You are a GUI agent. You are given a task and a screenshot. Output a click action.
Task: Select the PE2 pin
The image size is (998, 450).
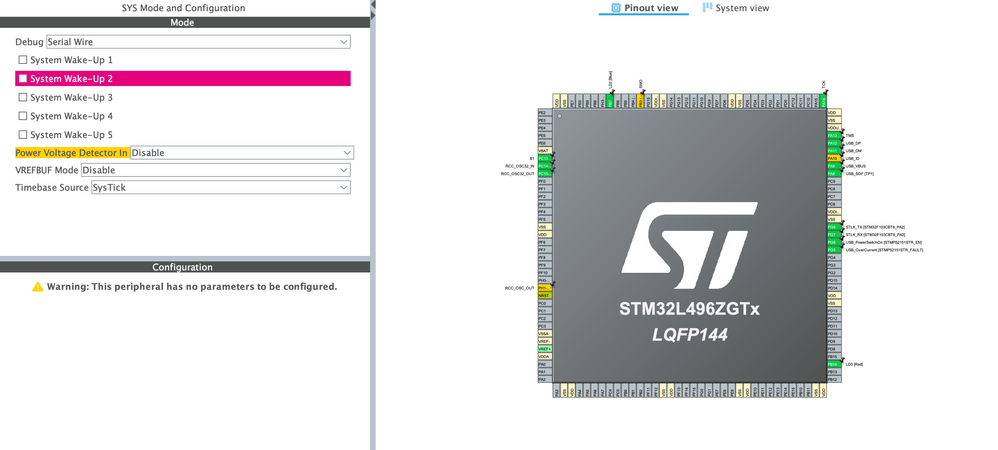click(x=545, y=112)
